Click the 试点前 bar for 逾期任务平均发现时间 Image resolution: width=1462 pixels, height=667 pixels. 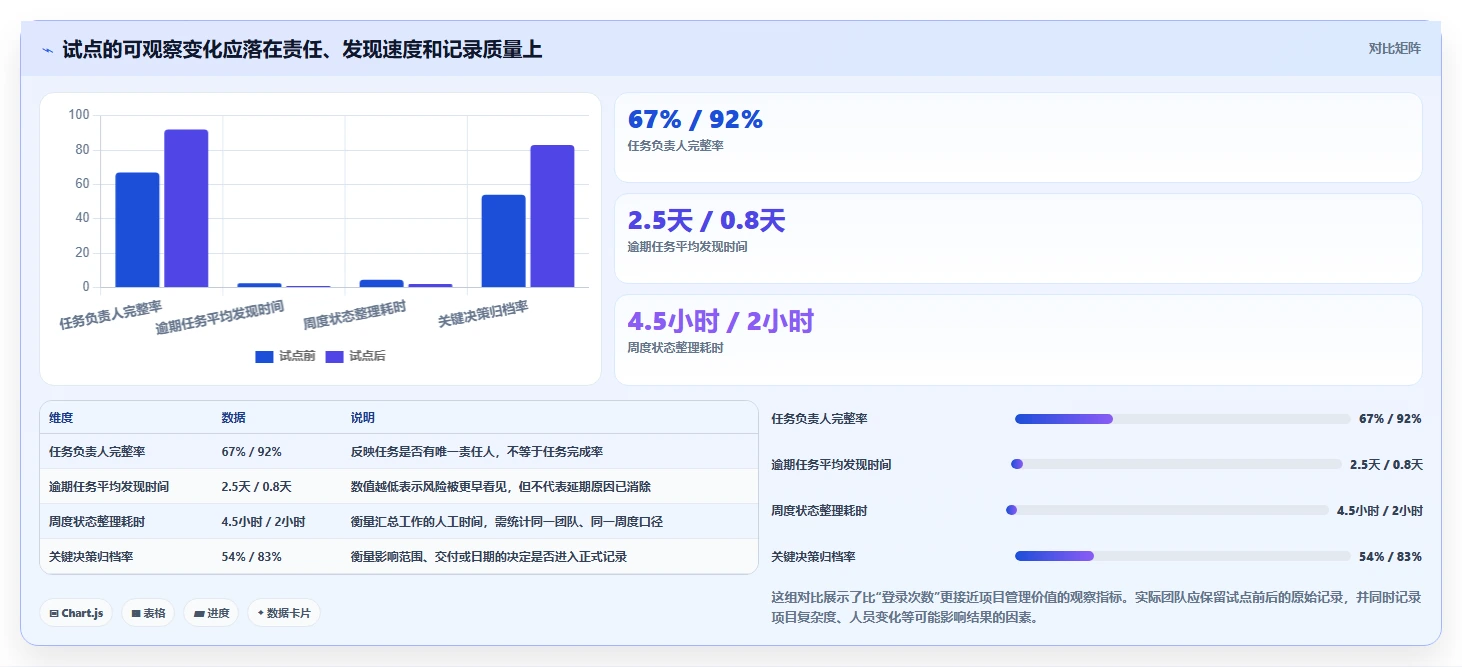pos(259,285)
